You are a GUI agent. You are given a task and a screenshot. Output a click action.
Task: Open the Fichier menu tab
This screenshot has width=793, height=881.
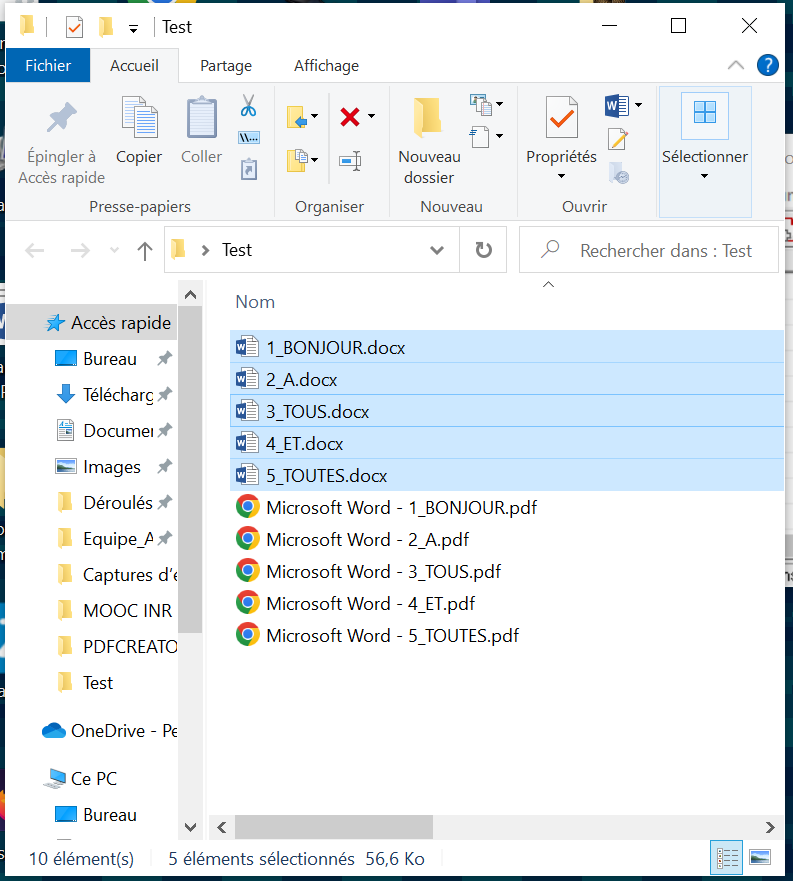[48, 65]
